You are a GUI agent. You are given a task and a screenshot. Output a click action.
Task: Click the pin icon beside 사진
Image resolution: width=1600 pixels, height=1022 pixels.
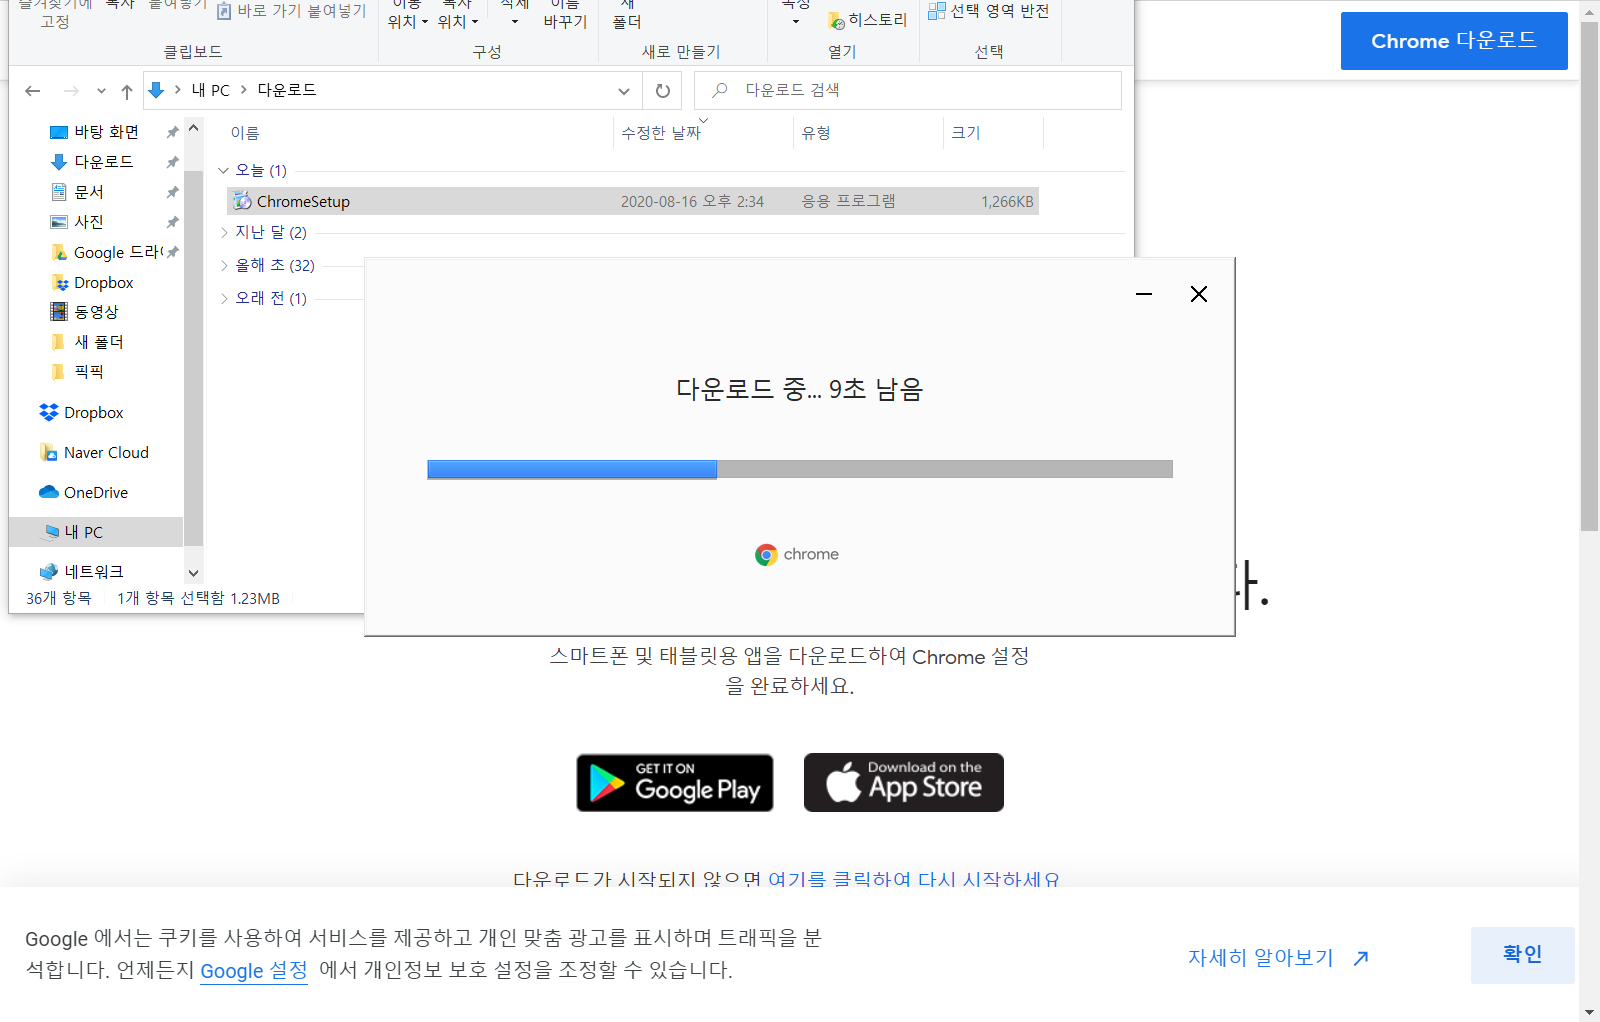pos(172,222)
